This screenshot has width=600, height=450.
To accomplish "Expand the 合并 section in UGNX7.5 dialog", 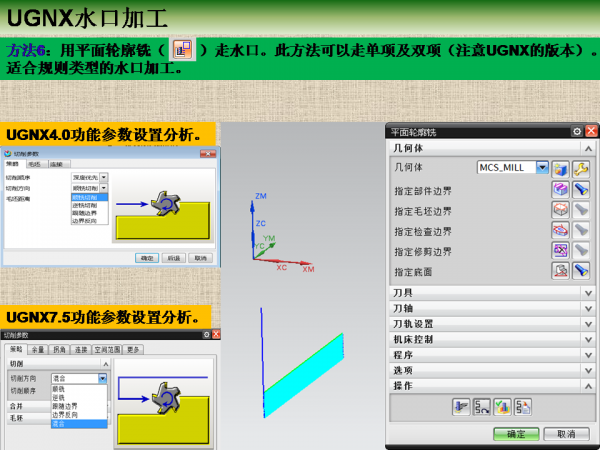I will 59,406.
